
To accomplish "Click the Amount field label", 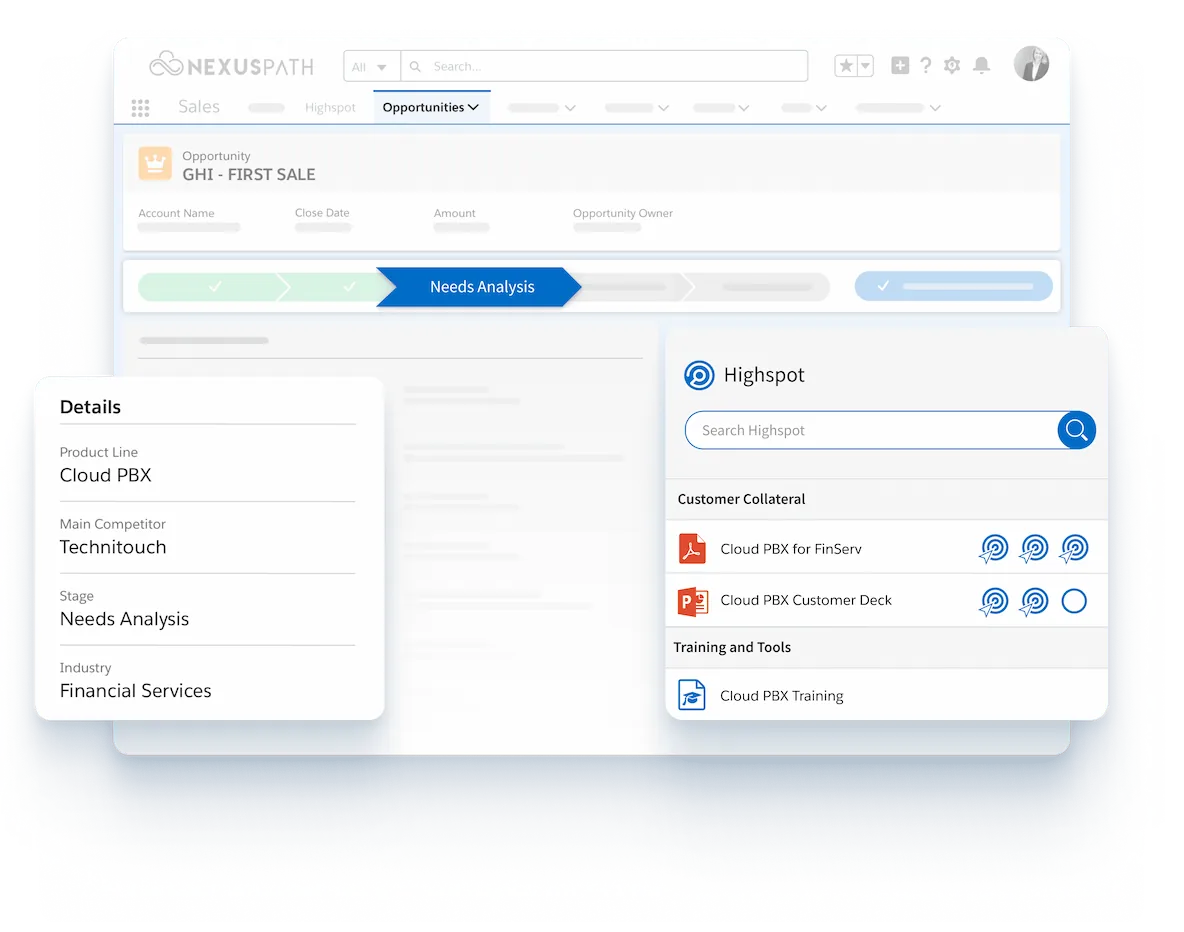I will click(455, 213).
